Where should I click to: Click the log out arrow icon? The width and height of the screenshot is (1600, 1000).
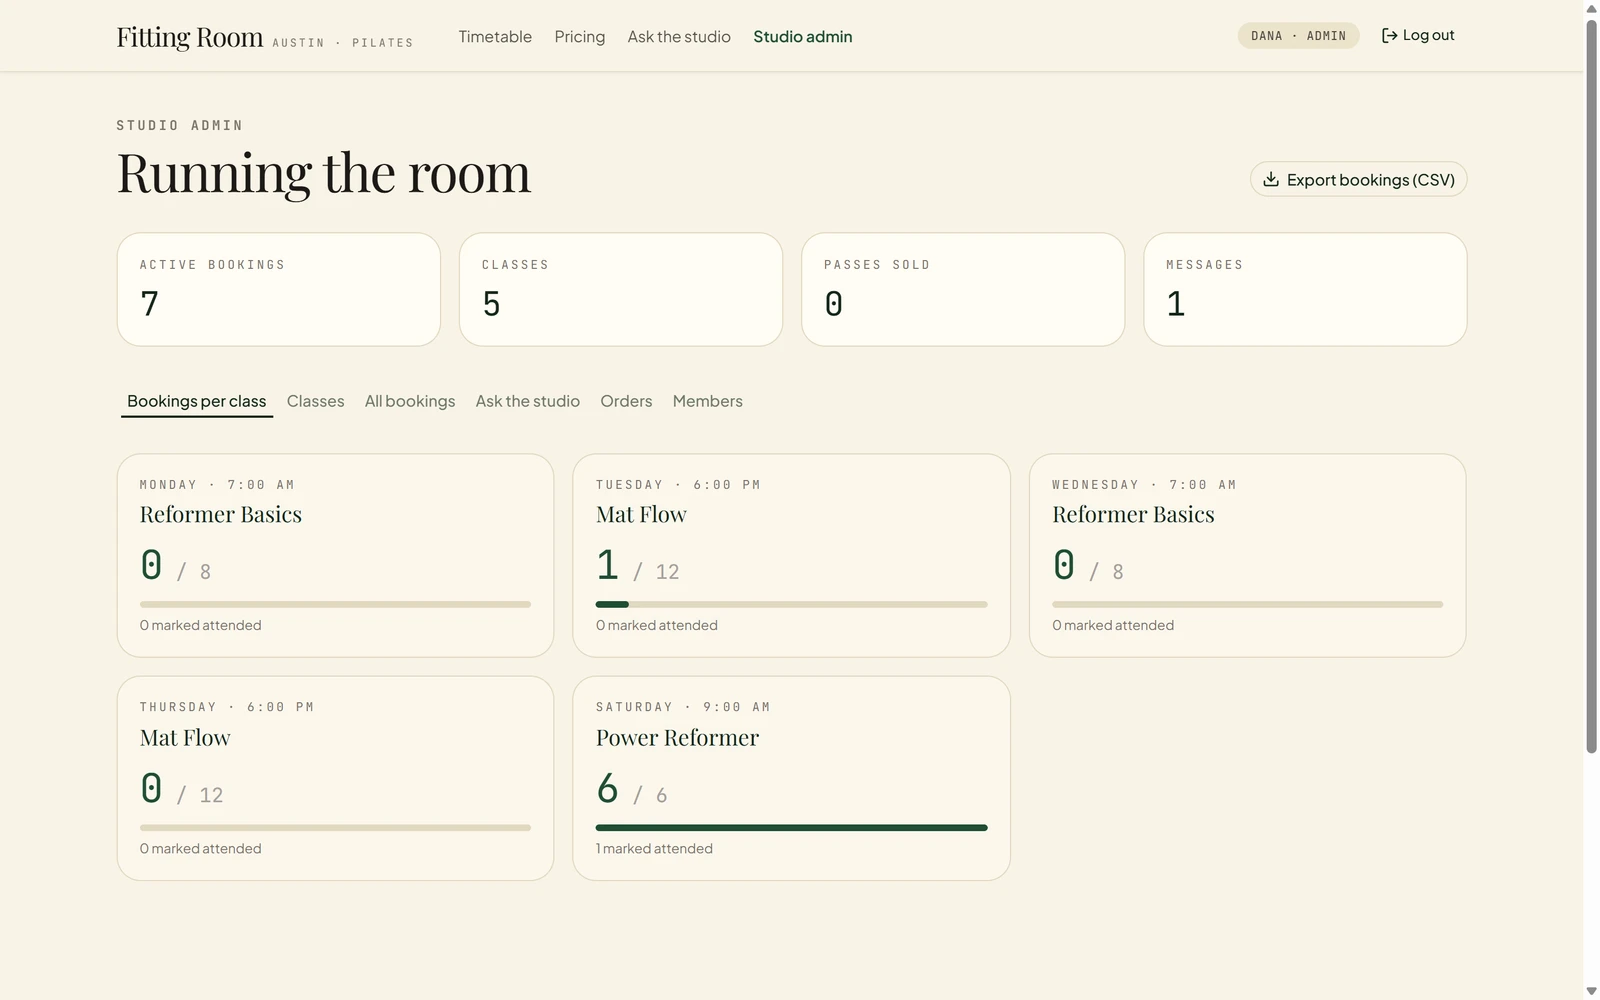1389,36
